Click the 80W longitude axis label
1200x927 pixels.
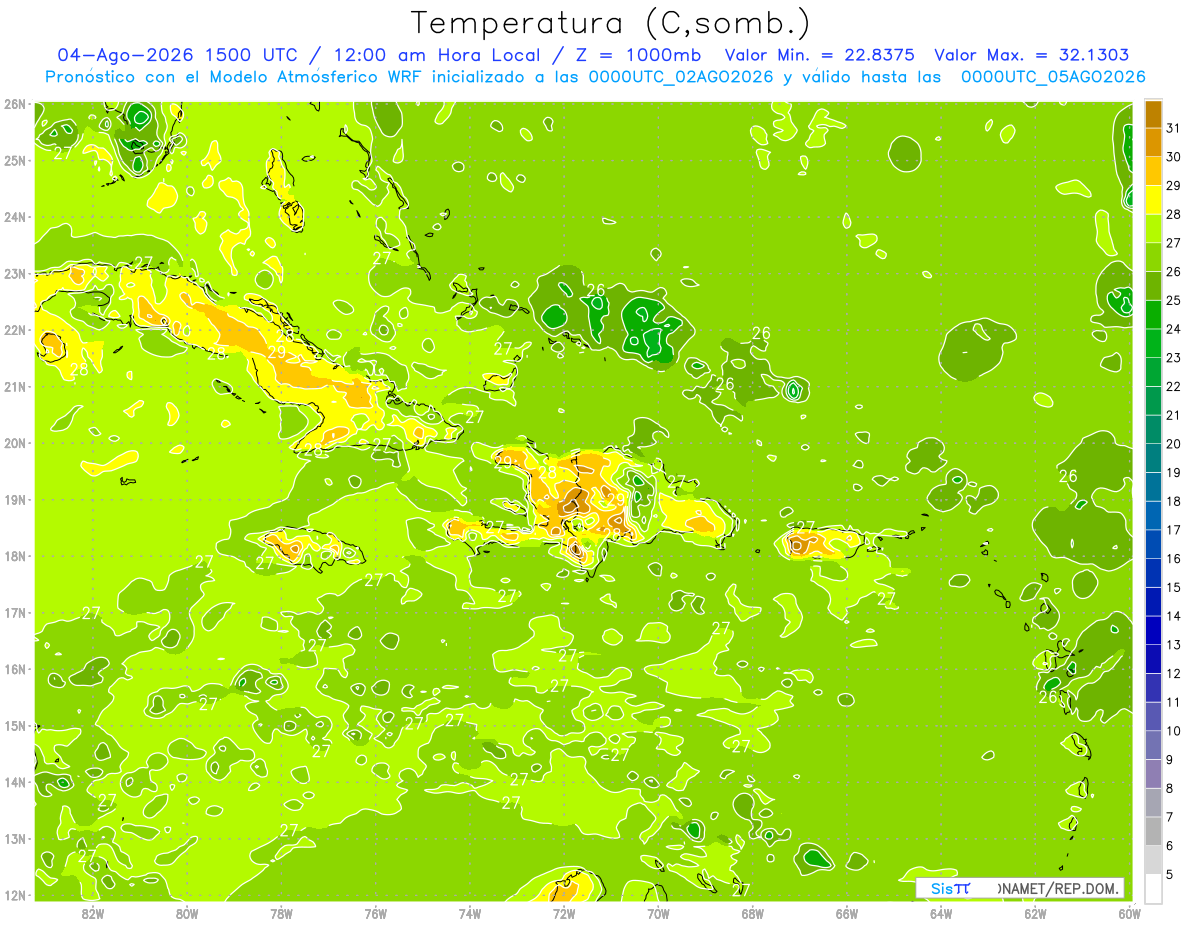(187, 913)
